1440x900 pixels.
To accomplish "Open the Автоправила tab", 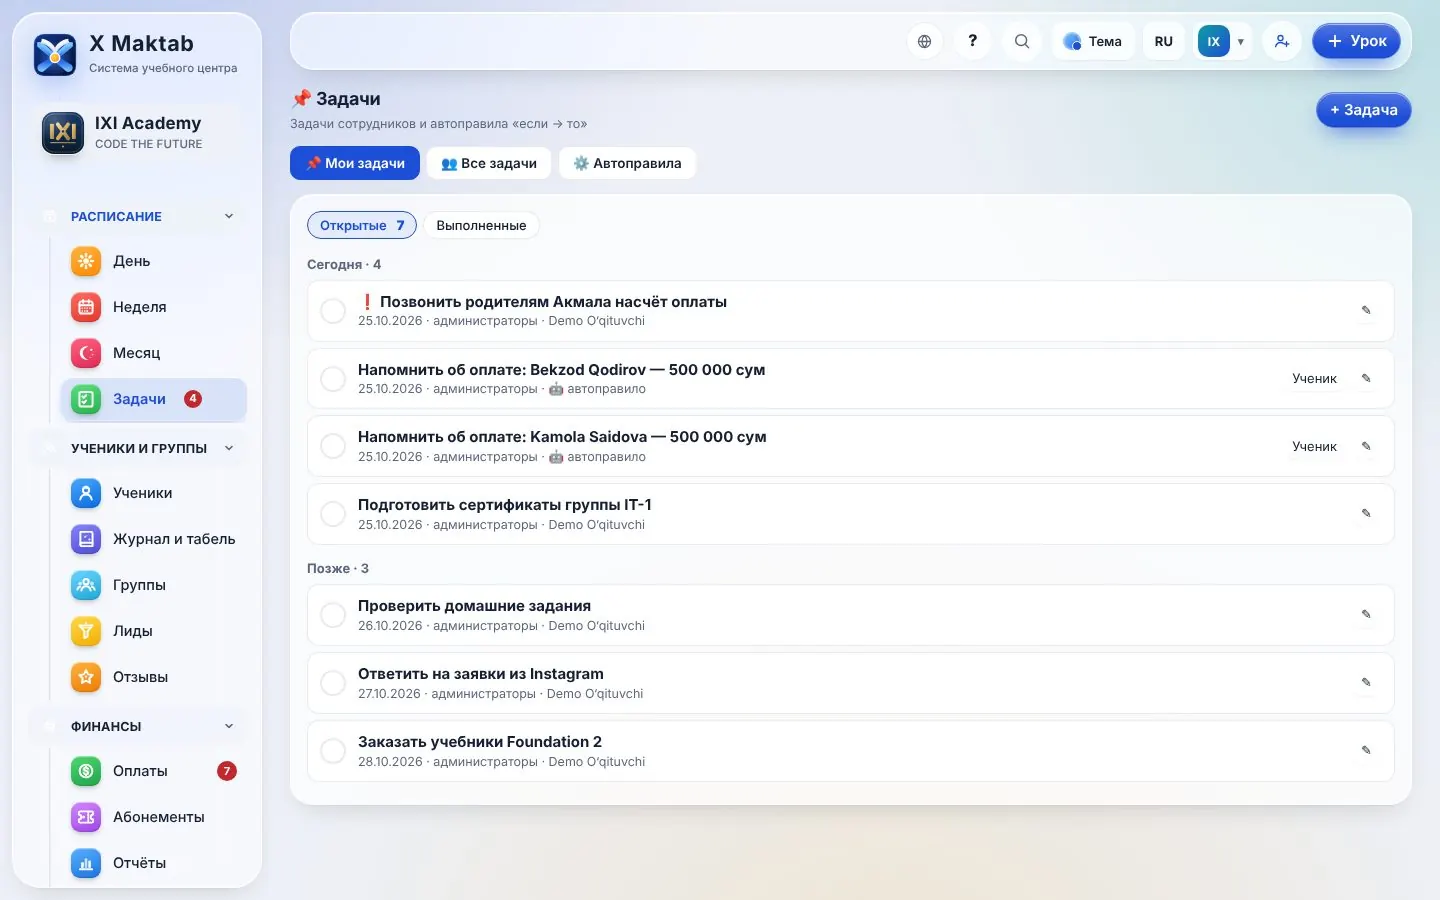I will point(627,163).
